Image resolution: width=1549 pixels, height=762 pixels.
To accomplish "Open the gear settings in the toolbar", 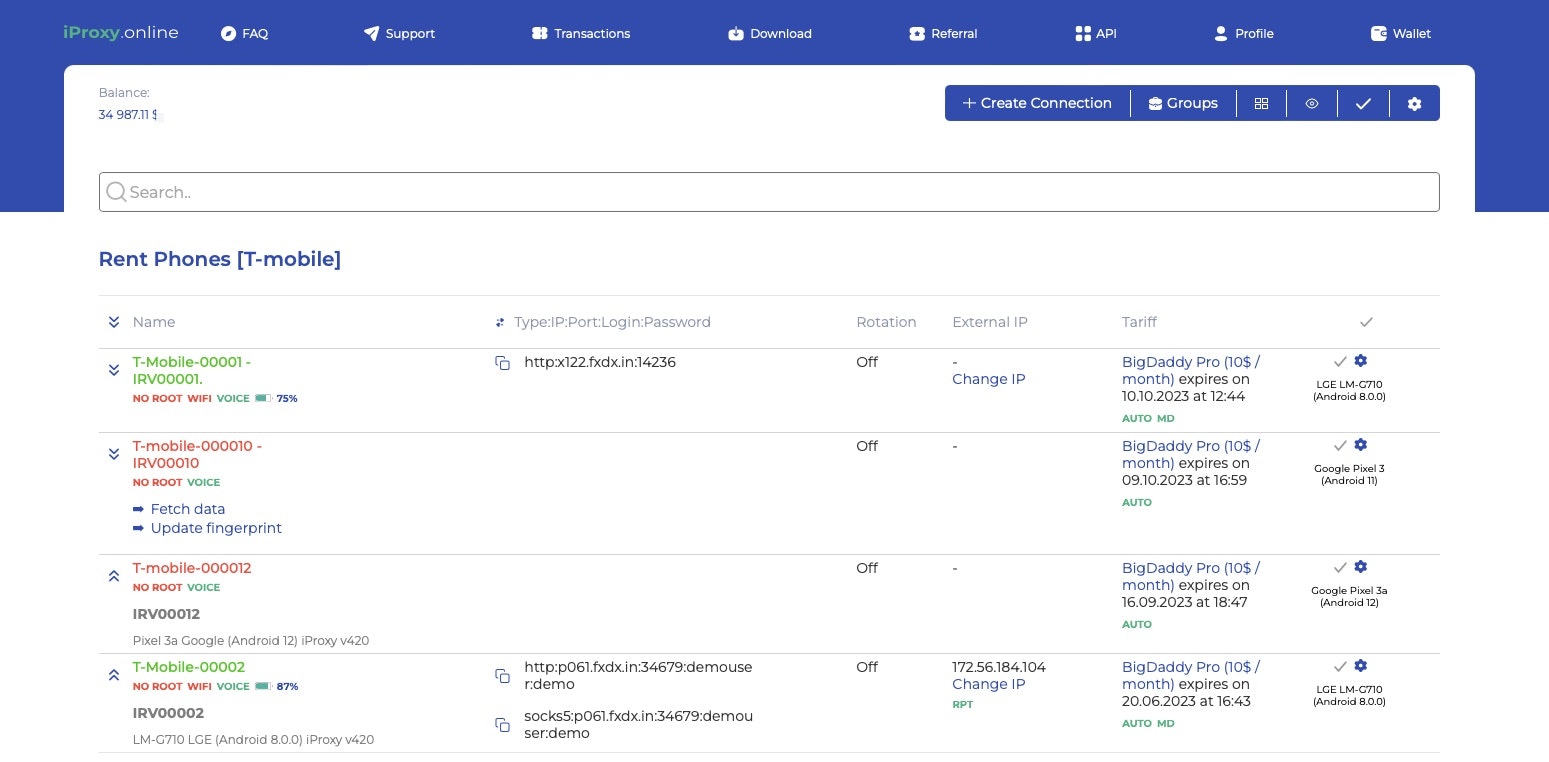I will coord(1414,103).
